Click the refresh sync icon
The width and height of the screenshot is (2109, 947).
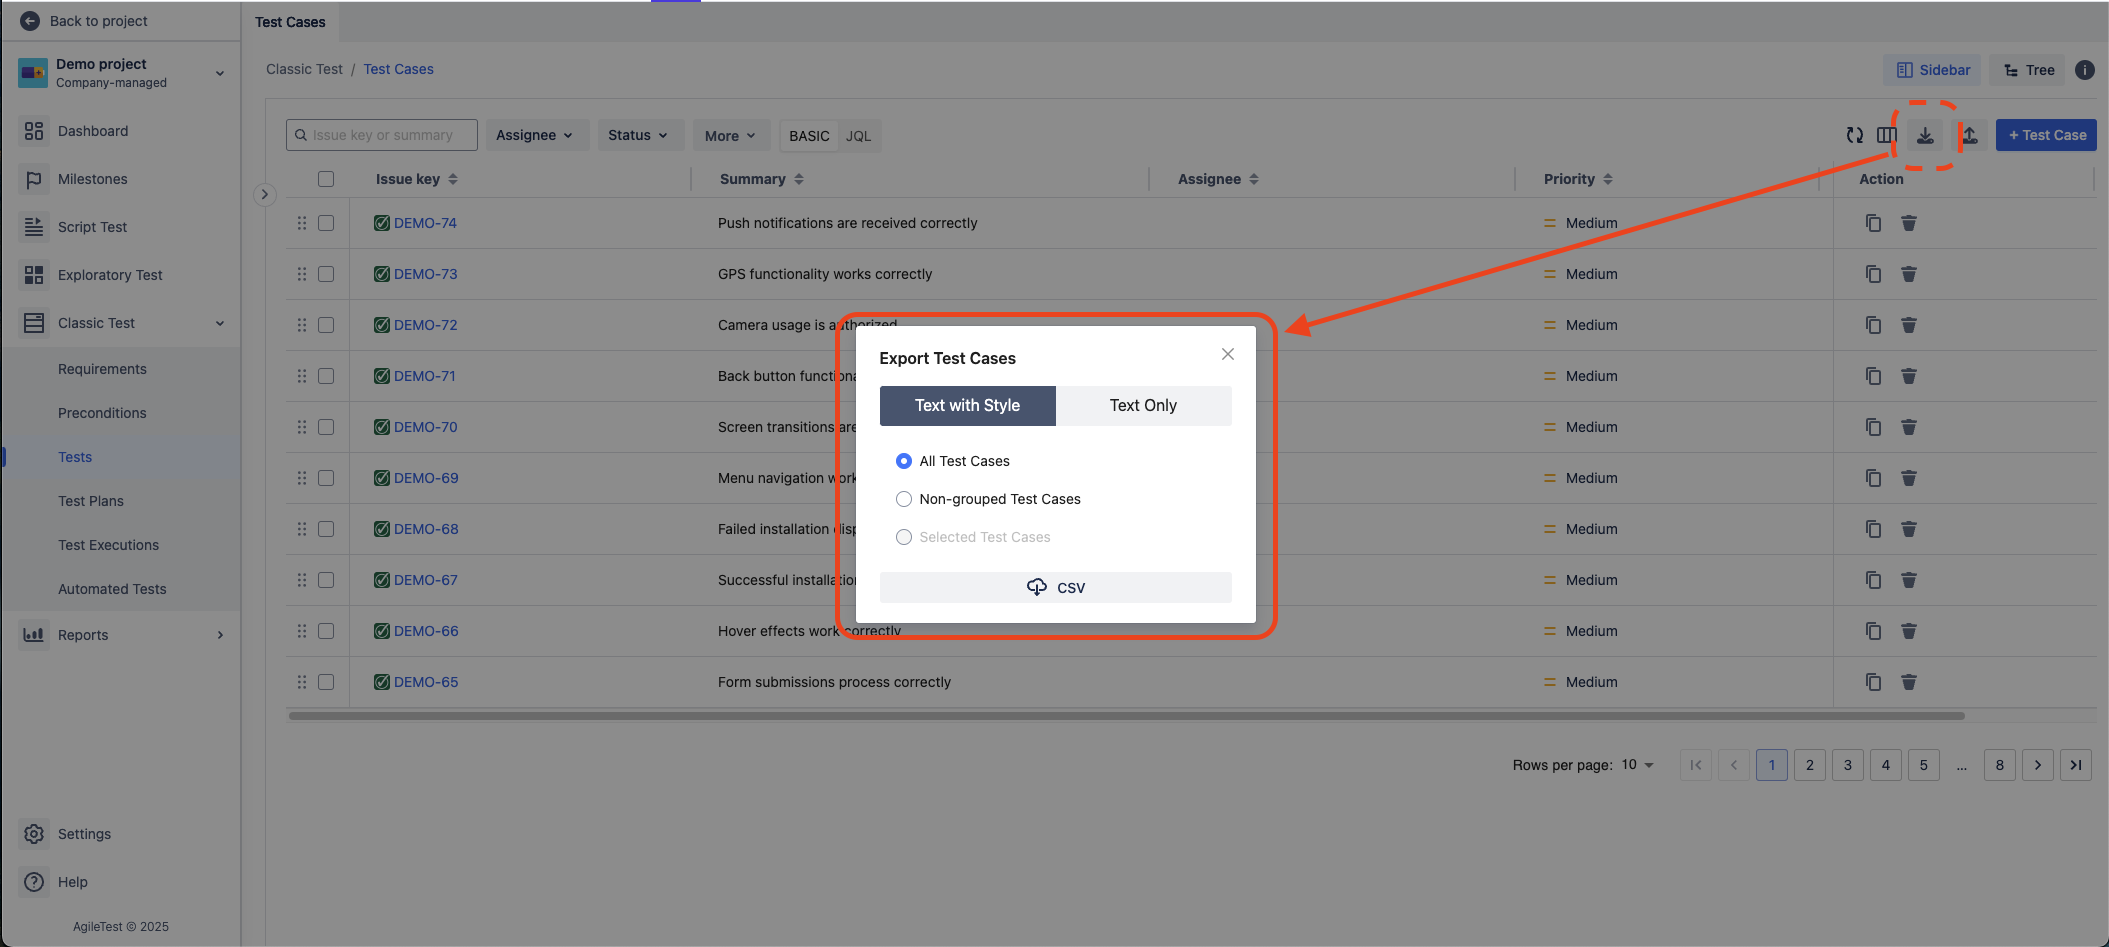[1854, 135]
